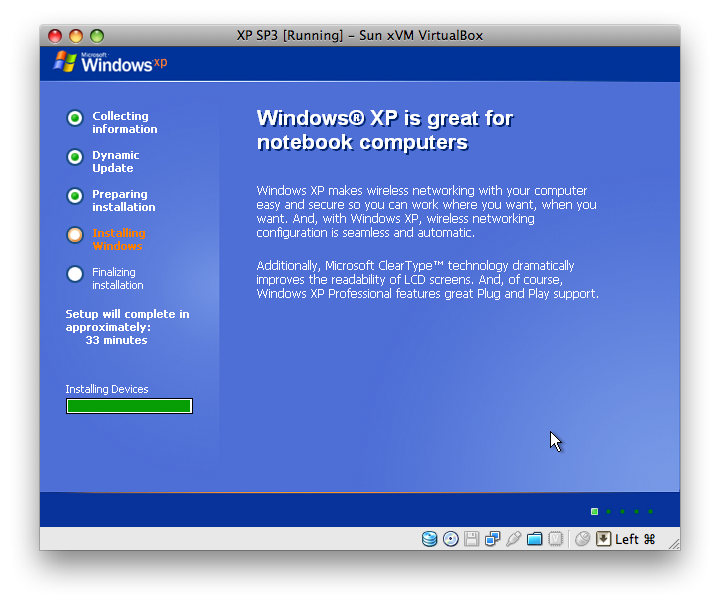Click the 'Dynamic Update' label
The width and height of the screenshot is (720, 605).
point(115,162)
